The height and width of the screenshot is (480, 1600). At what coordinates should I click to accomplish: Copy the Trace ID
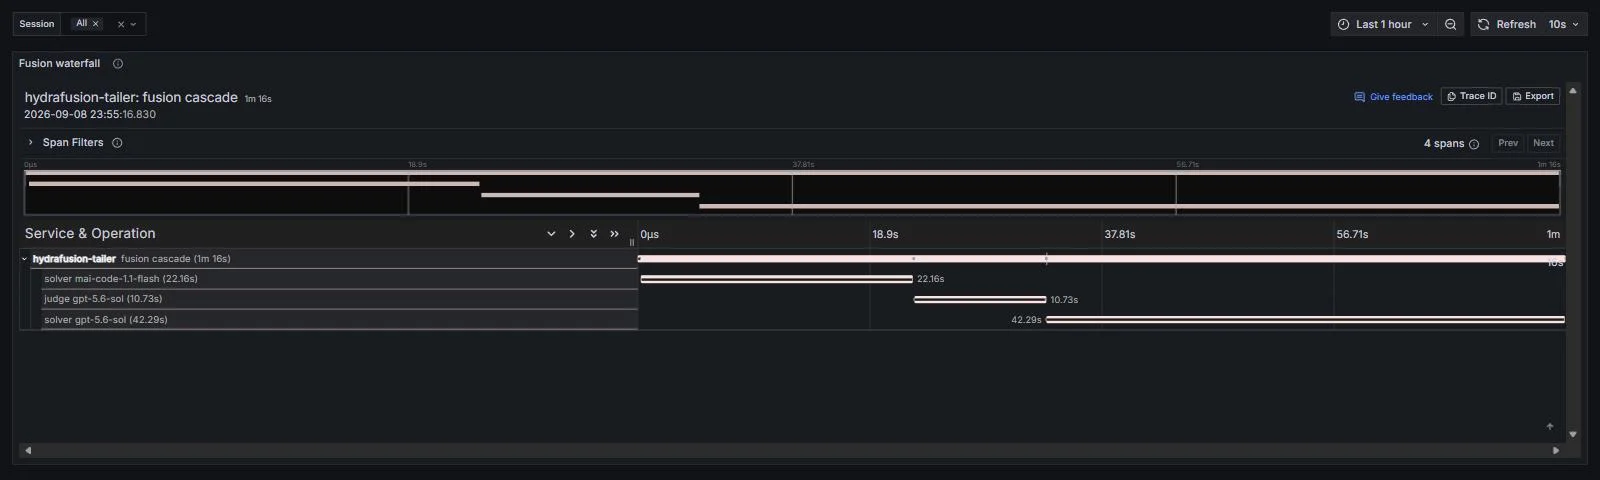1471,96
